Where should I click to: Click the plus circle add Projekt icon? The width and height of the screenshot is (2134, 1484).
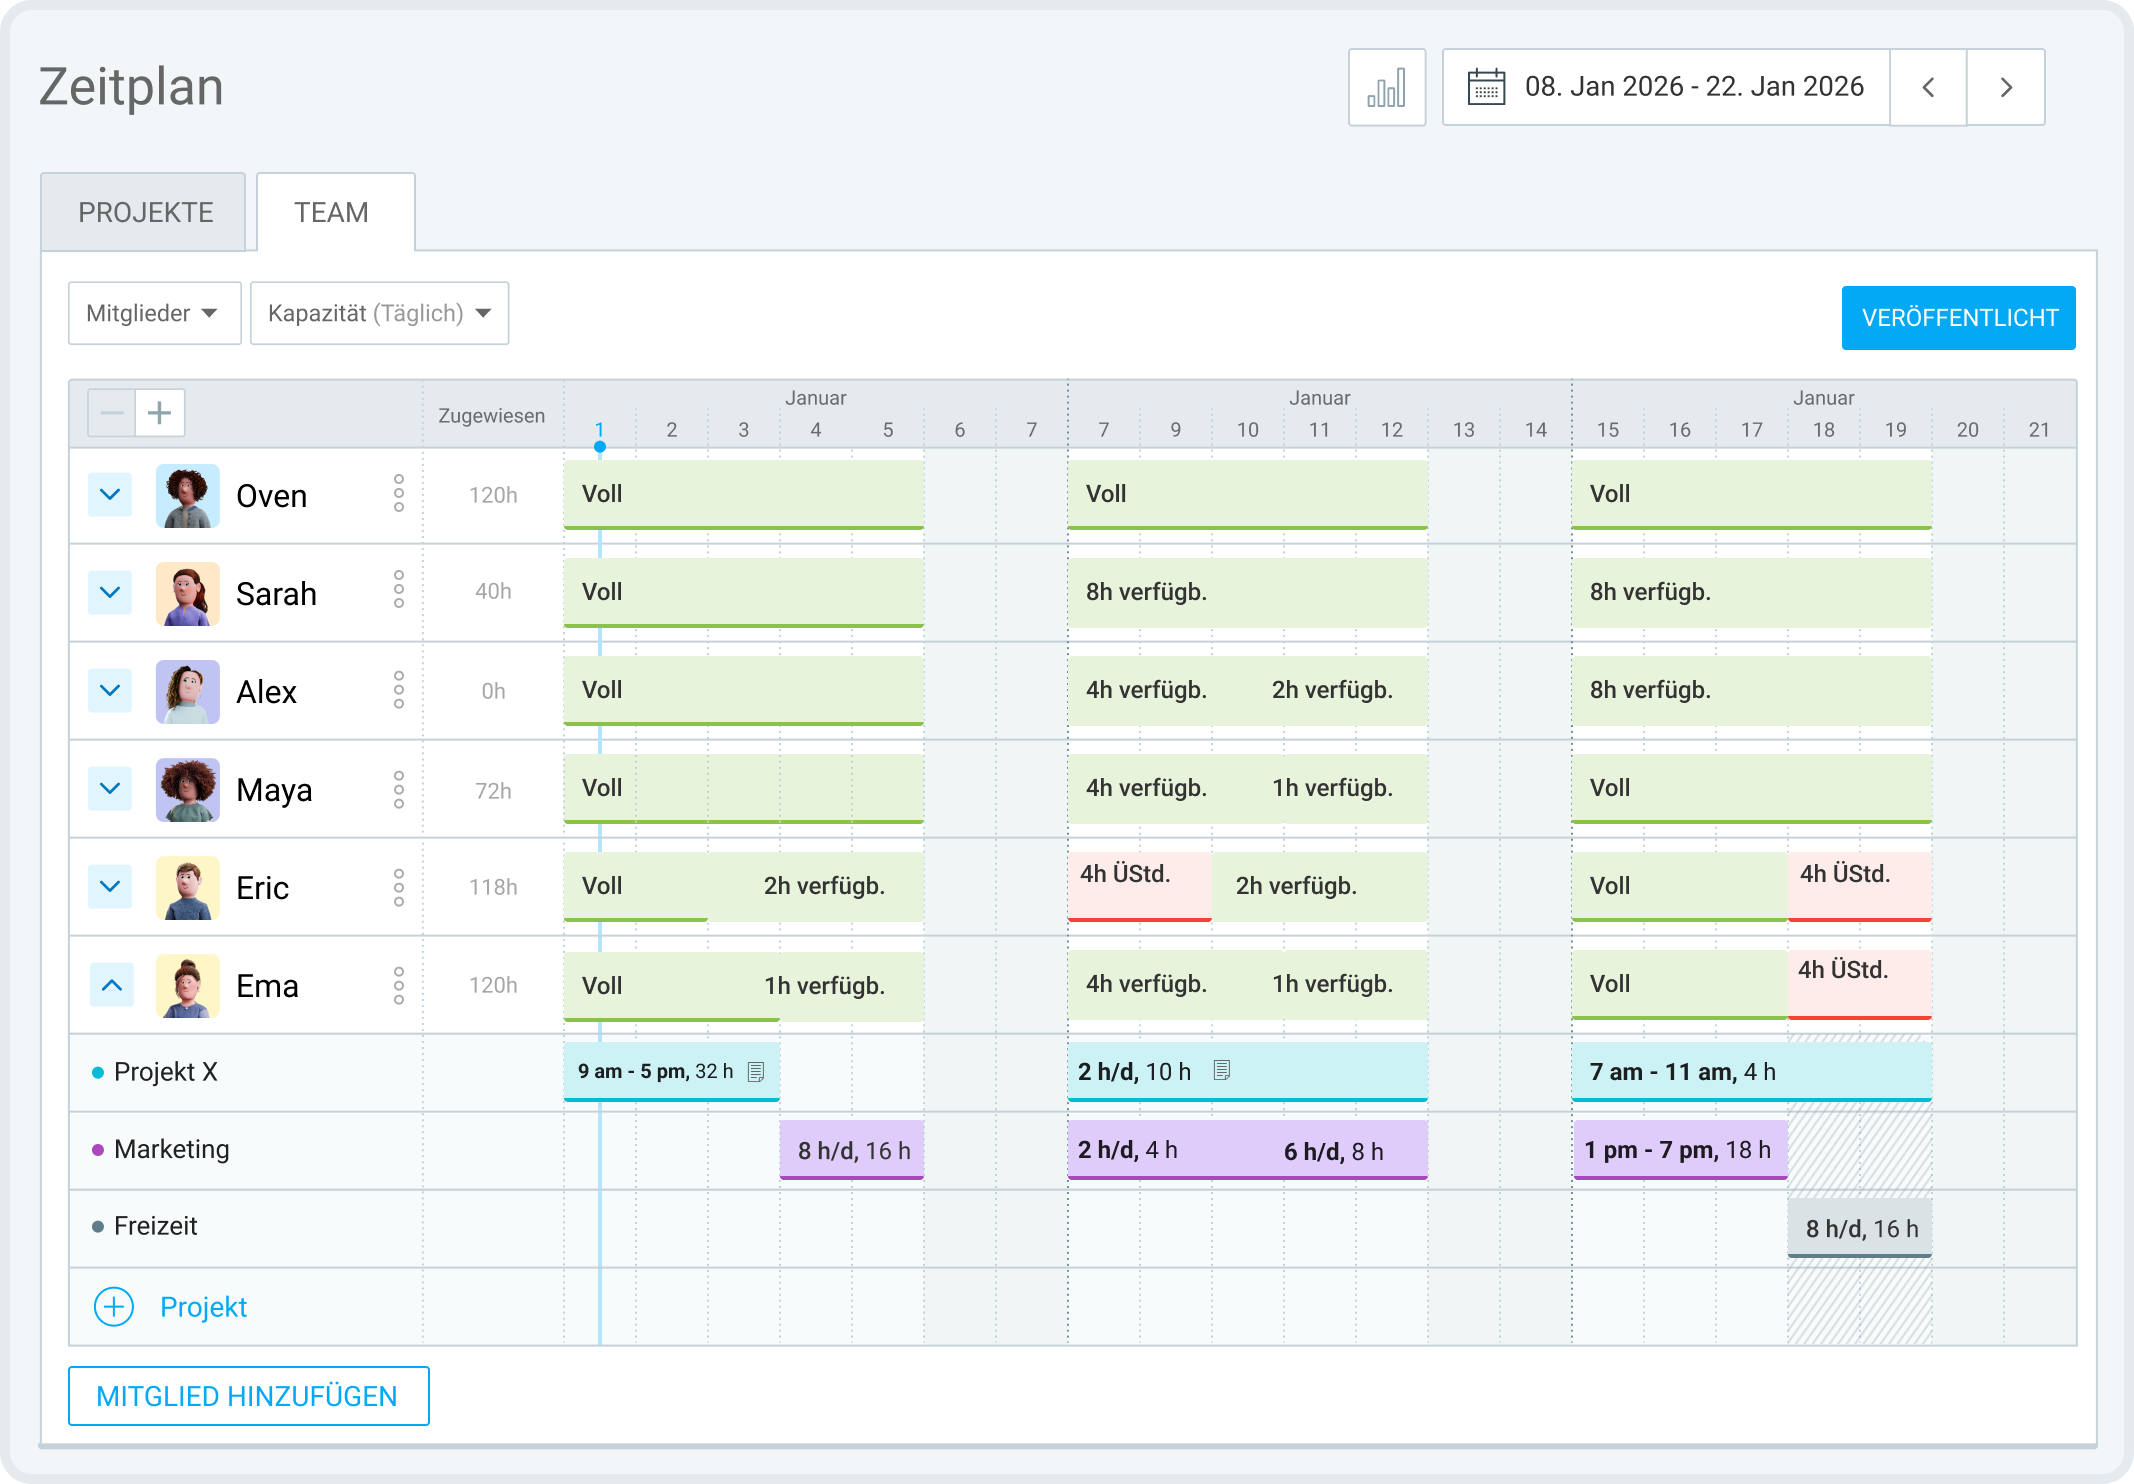click(x=114, y=1307)
